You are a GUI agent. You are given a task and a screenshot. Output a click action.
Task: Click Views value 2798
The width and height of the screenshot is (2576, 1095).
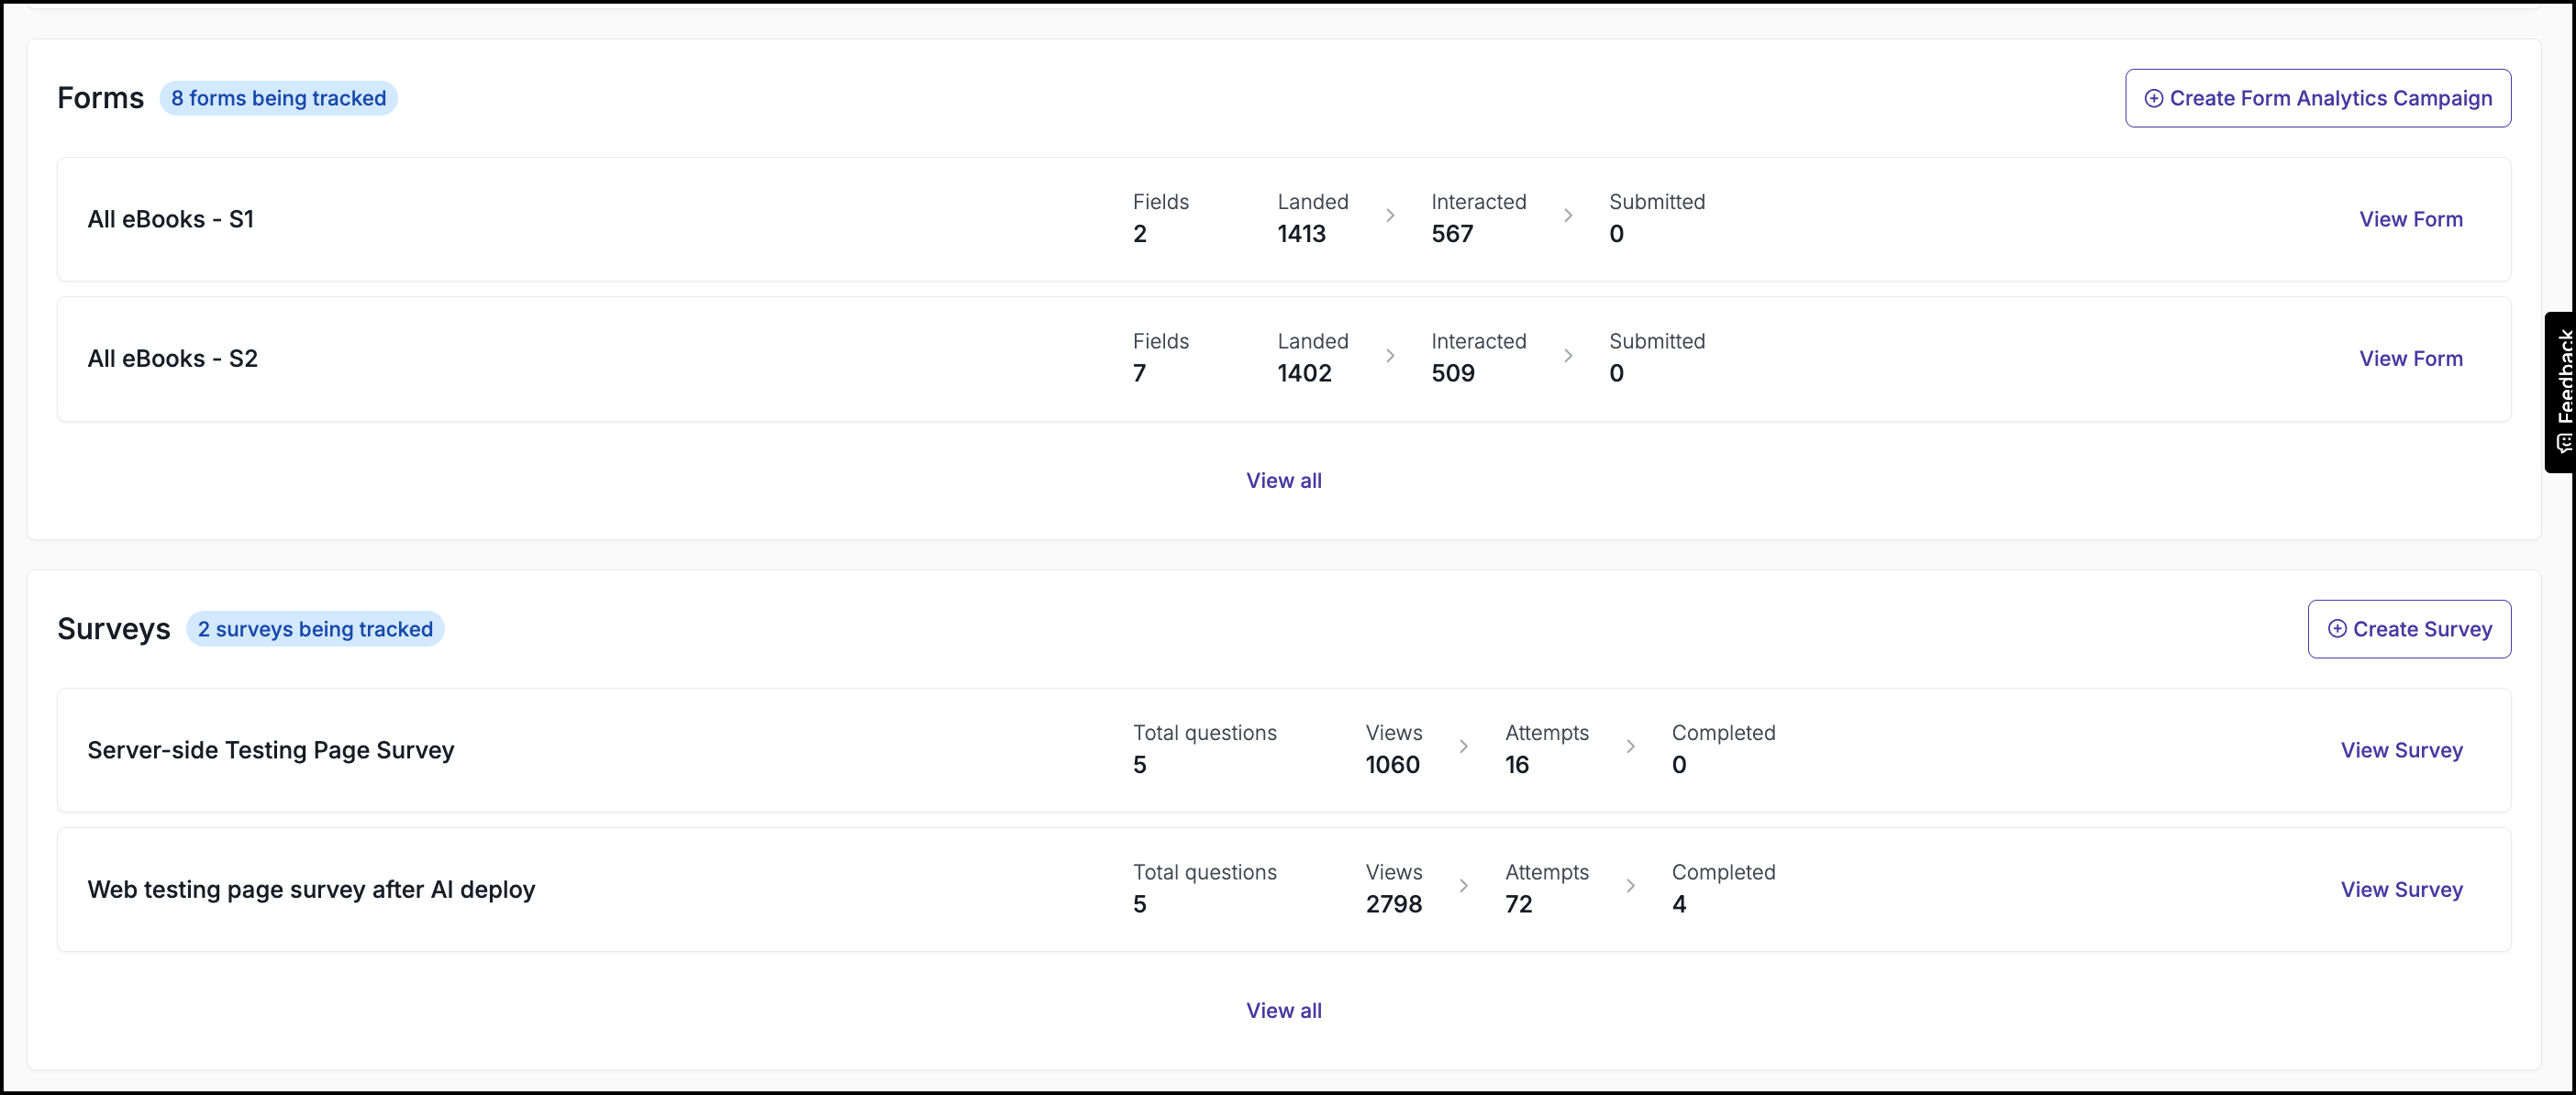click(1393, 904)
